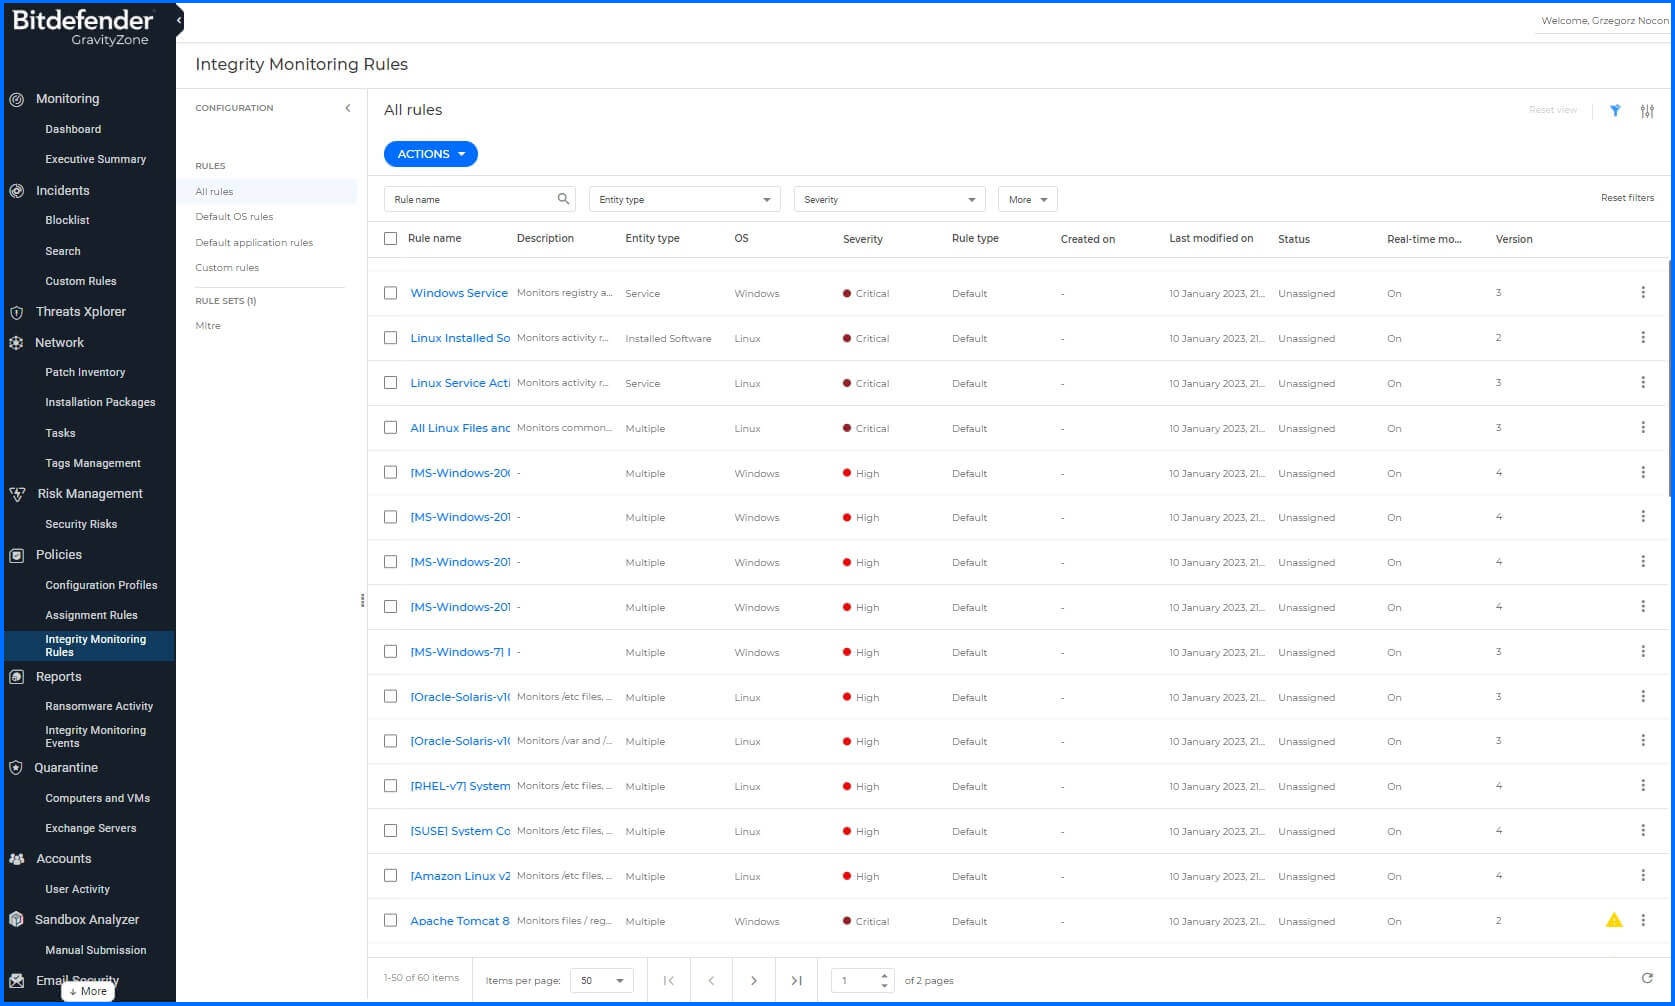Open the Amazon Linux v2 rule link

point(460,876)
